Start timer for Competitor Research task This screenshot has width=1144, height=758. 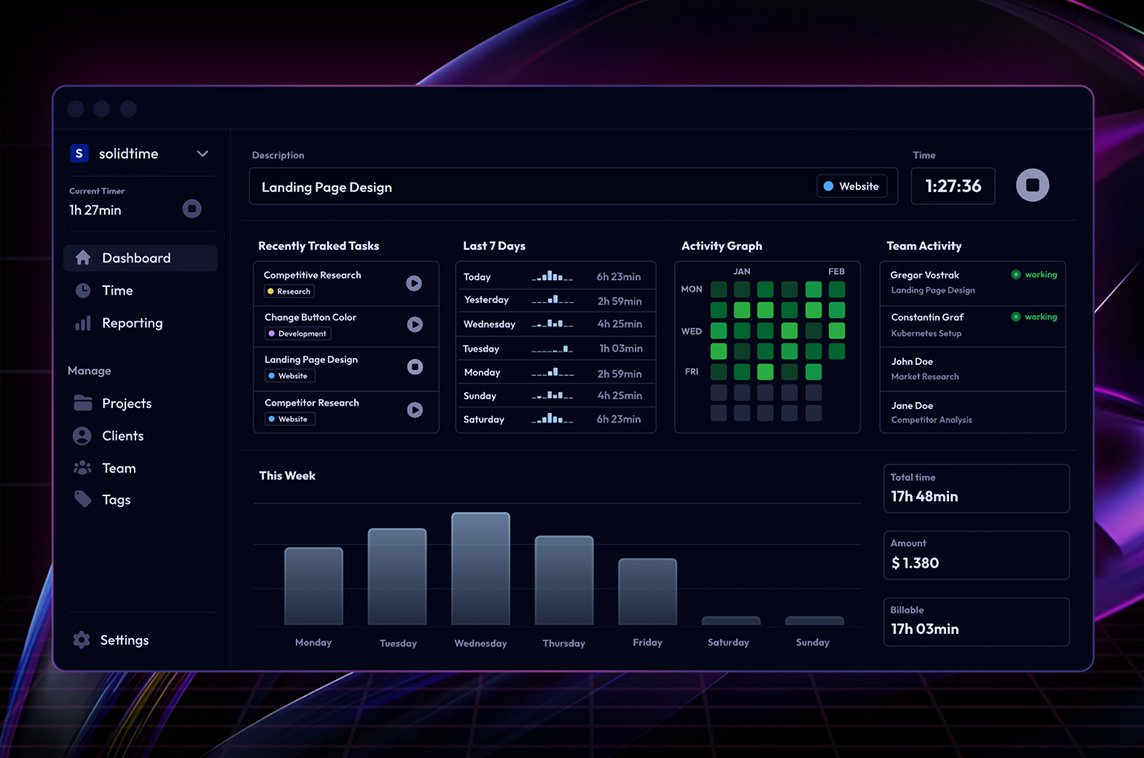click(414, 410)
